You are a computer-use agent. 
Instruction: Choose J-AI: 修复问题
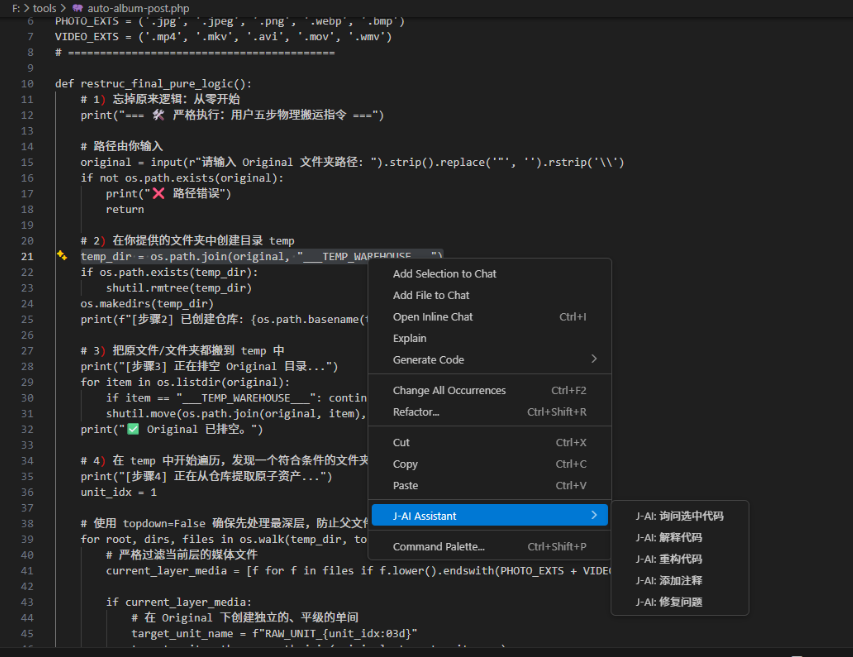click(679, 602)
